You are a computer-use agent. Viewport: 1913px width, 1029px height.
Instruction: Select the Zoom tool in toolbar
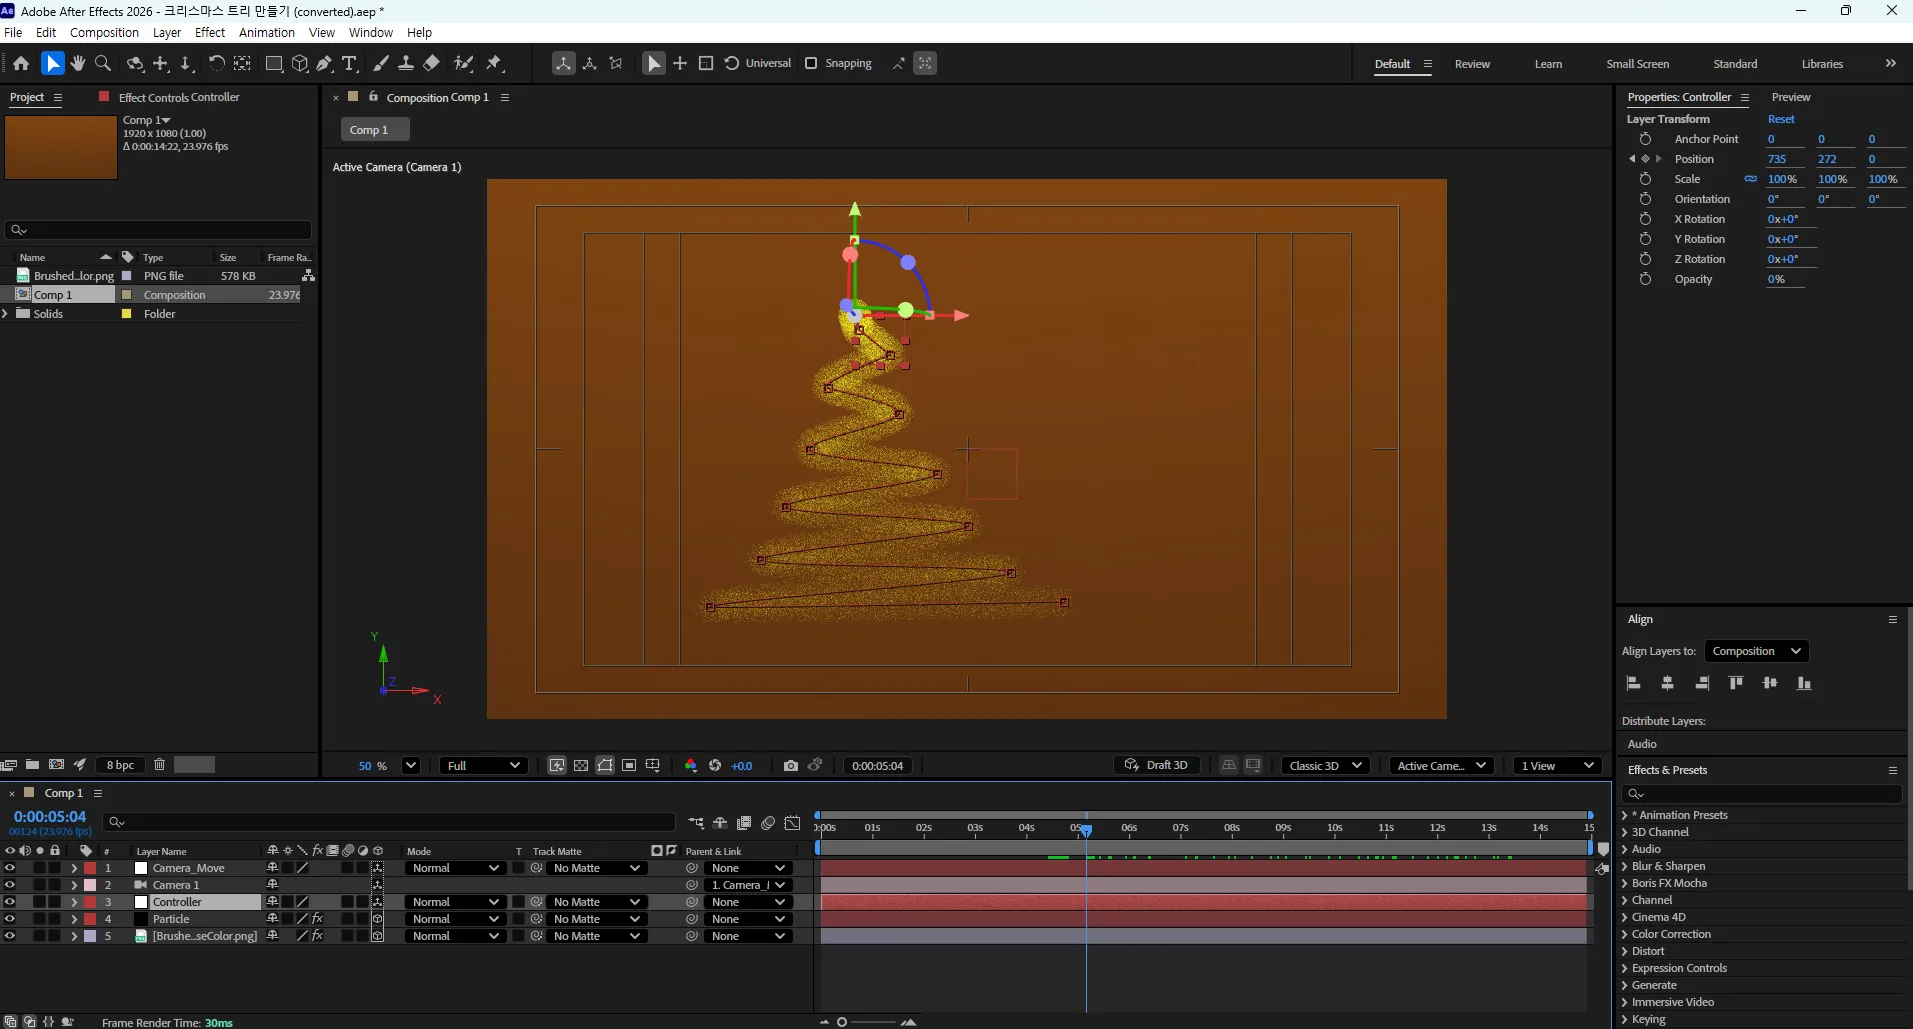click(102, 63)
